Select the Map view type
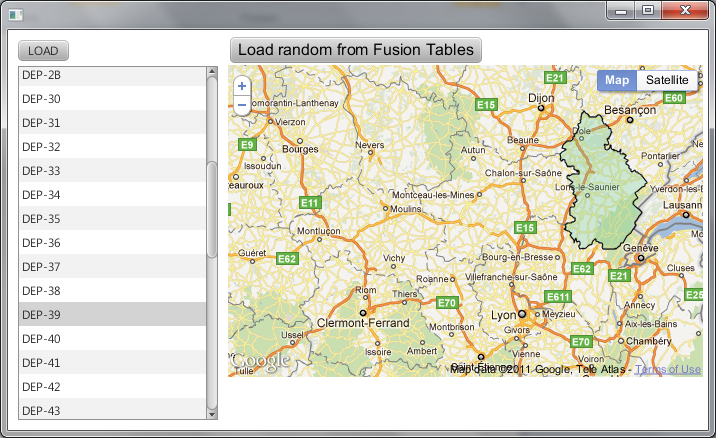Screen dimensions: 716x438 (617, 80)
